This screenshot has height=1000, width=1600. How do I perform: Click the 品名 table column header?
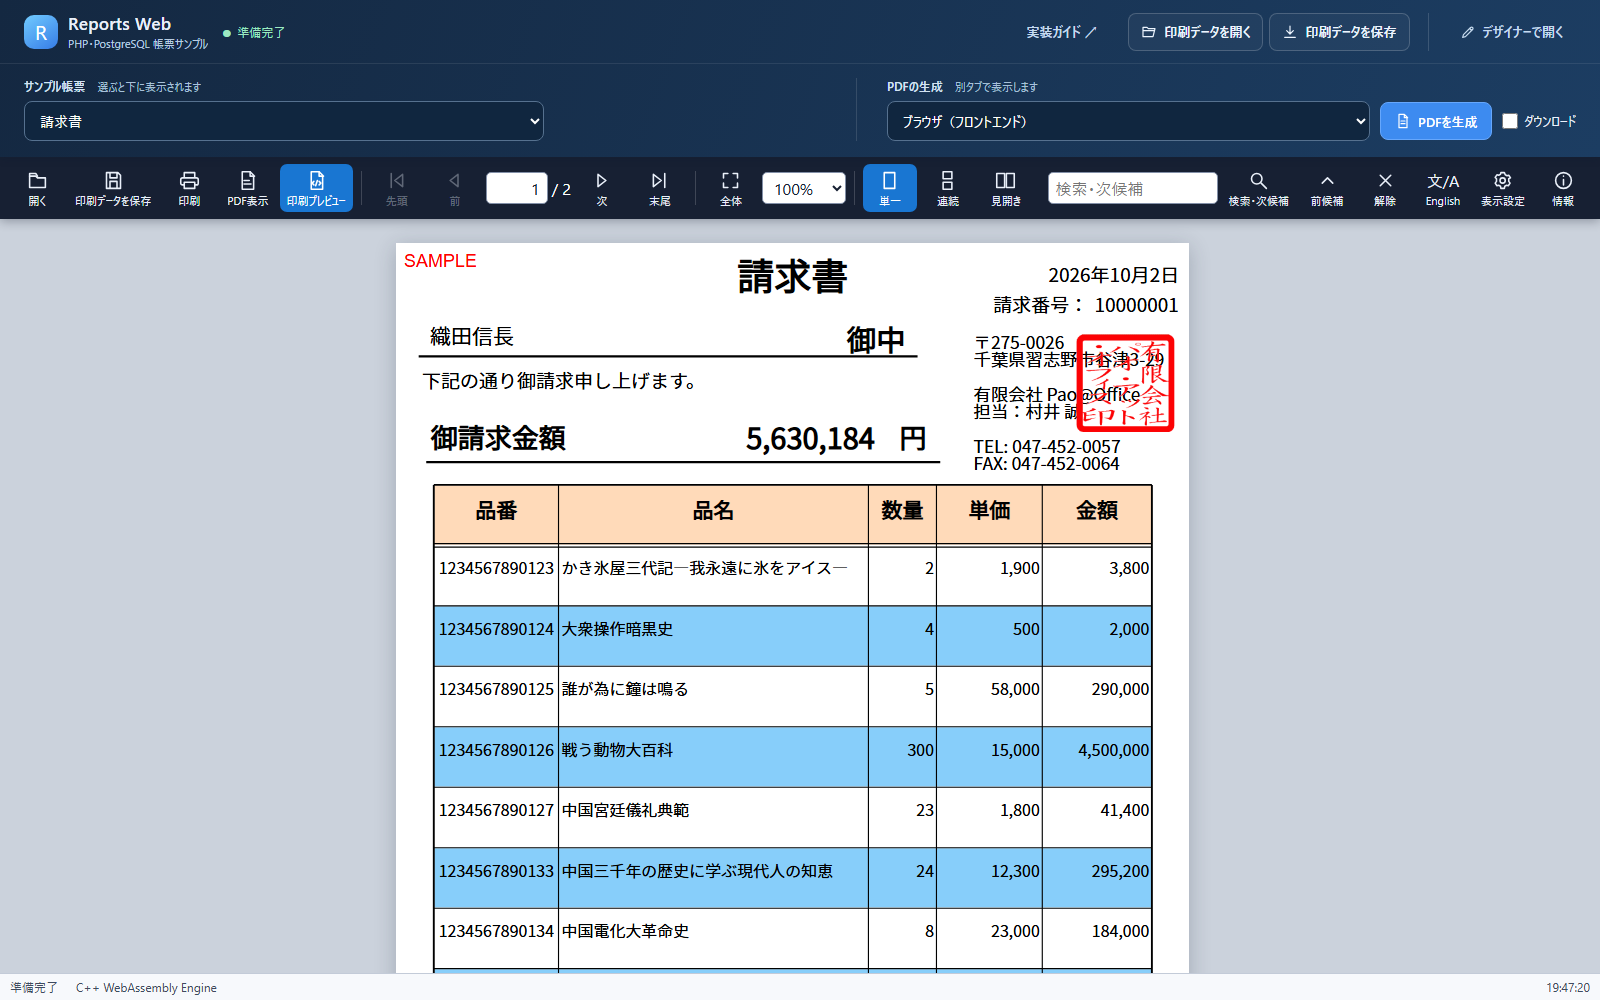(713, 511)
